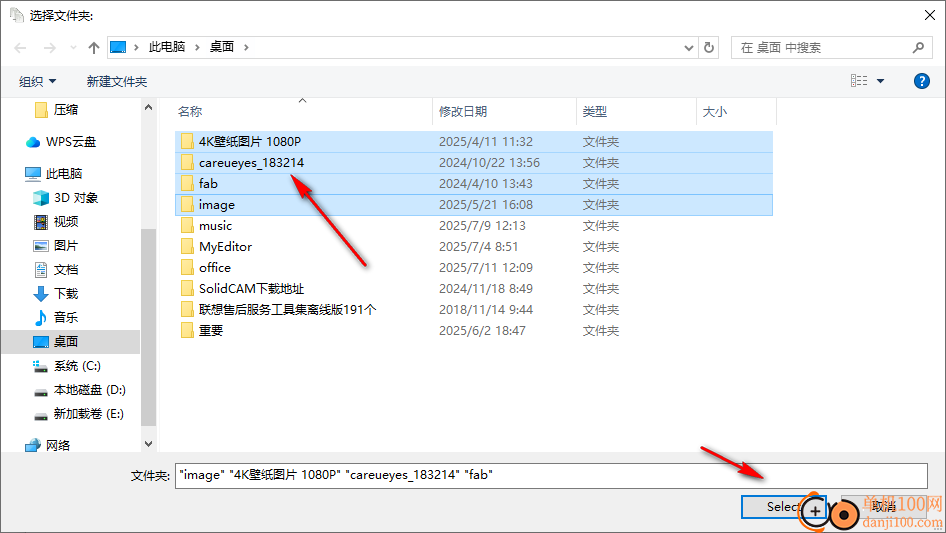Click folder icon of music row
The height and width of the screenshot is (533, 946).
point(187,226)
